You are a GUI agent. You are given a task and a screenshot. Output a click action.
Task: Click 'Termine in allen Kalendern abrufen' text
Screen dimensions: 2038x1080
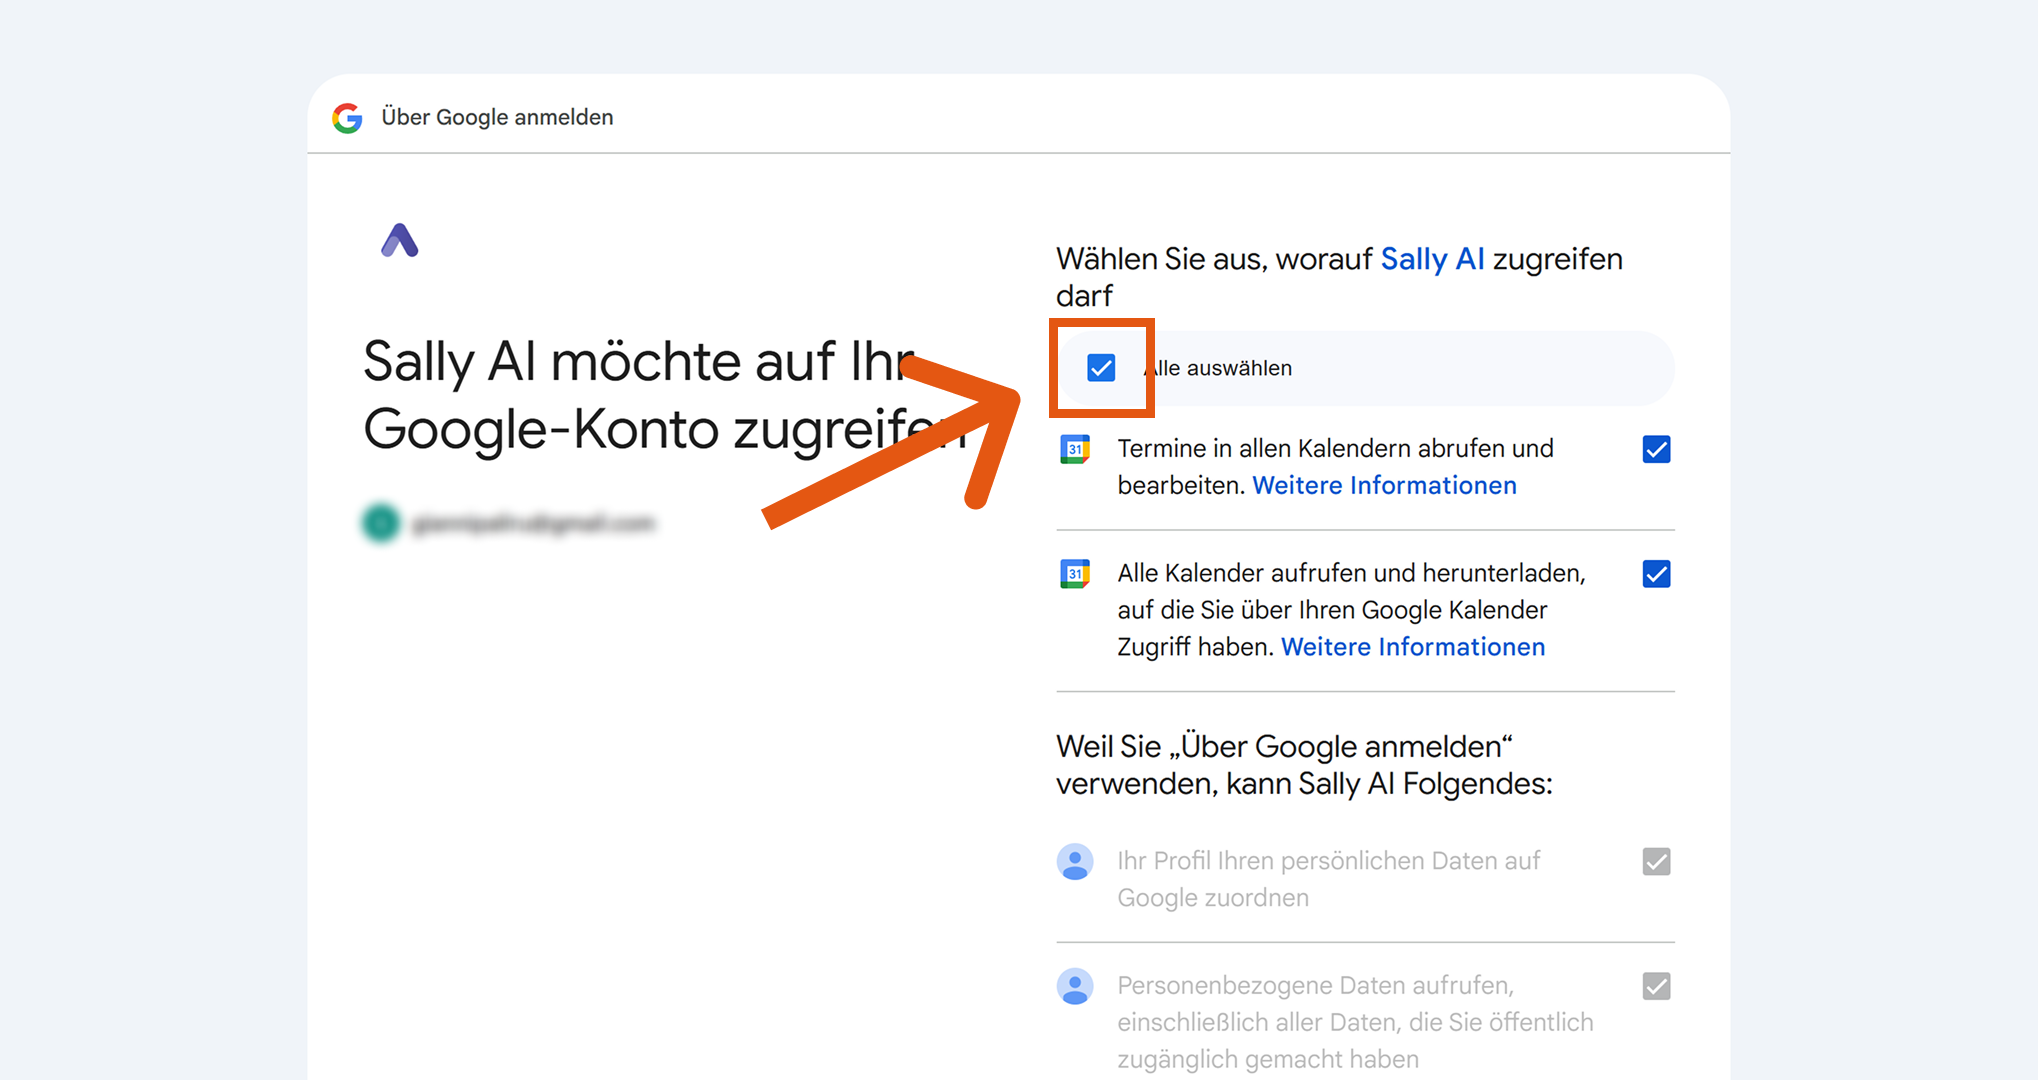(x=1335, y=467)
